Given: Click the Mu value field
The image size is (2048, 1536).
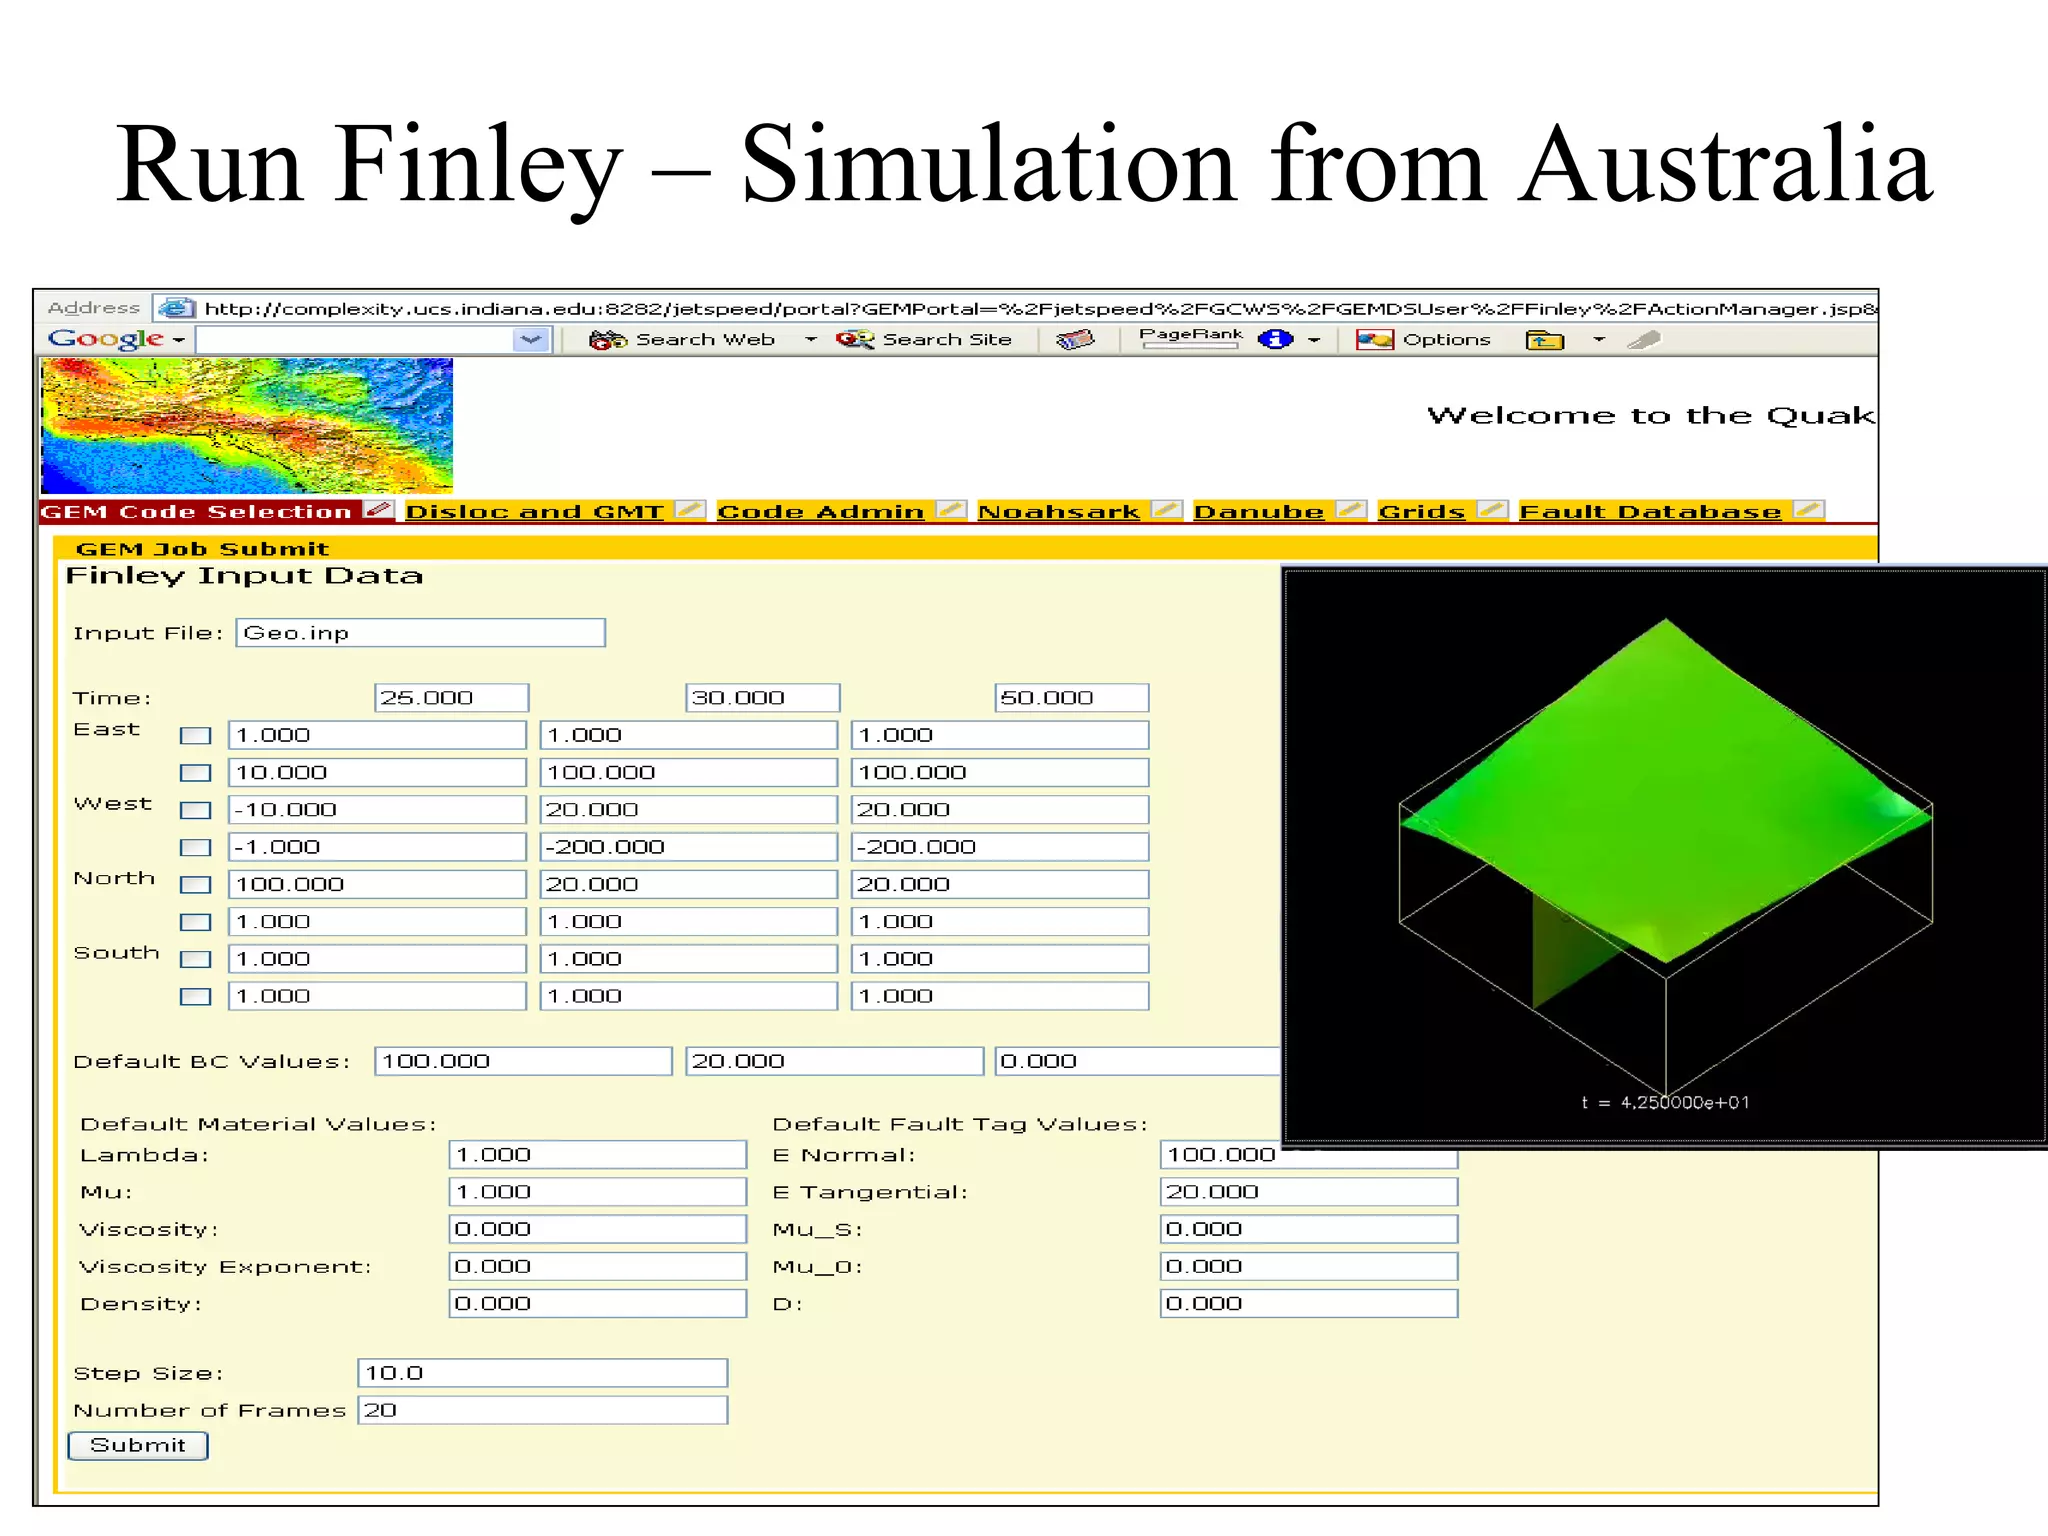Looking at the screenshot, I should pos(598,1192).
